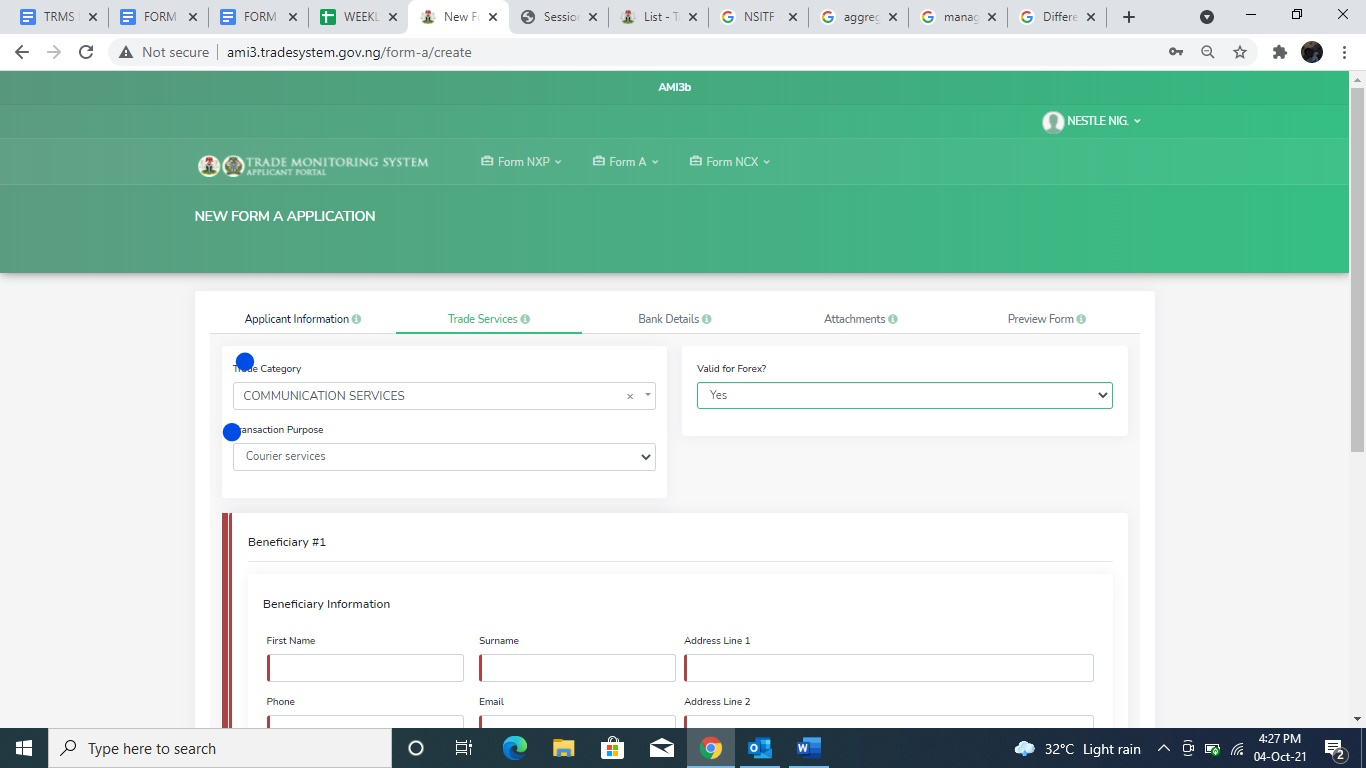Switch to the Bank Details tab

click(675, 319)
